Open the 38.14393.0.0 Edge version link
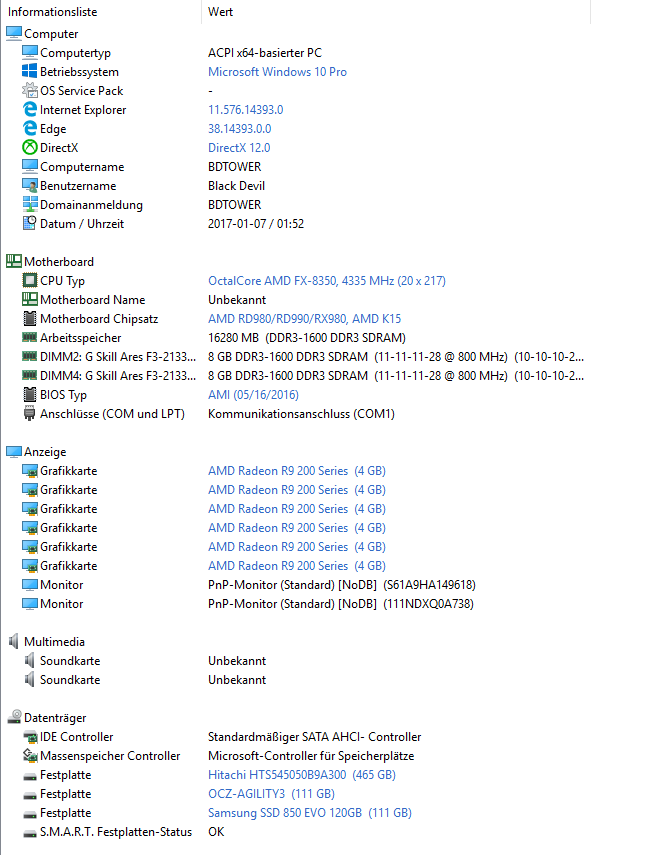The width and height of the screenshot is (668, 855). click(239, 129)
